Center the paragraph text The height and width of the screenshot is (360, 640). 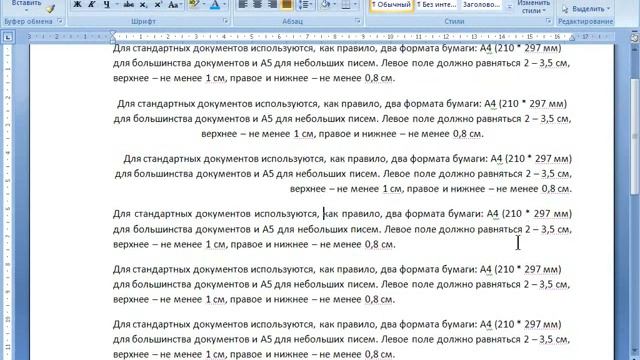257,5
